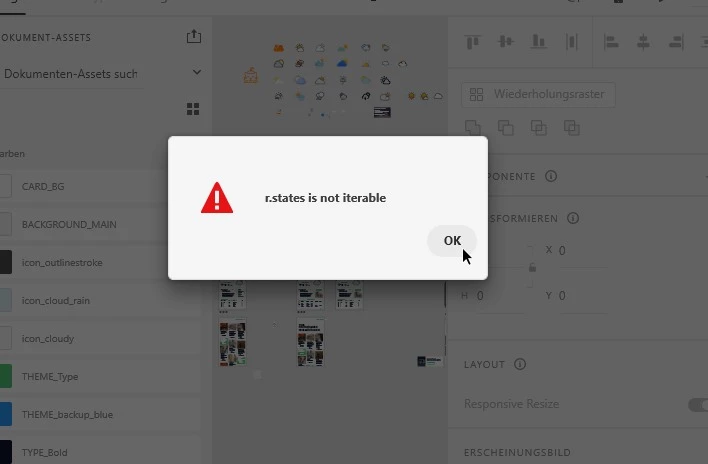Click the Layout info icon

[520, 364]
